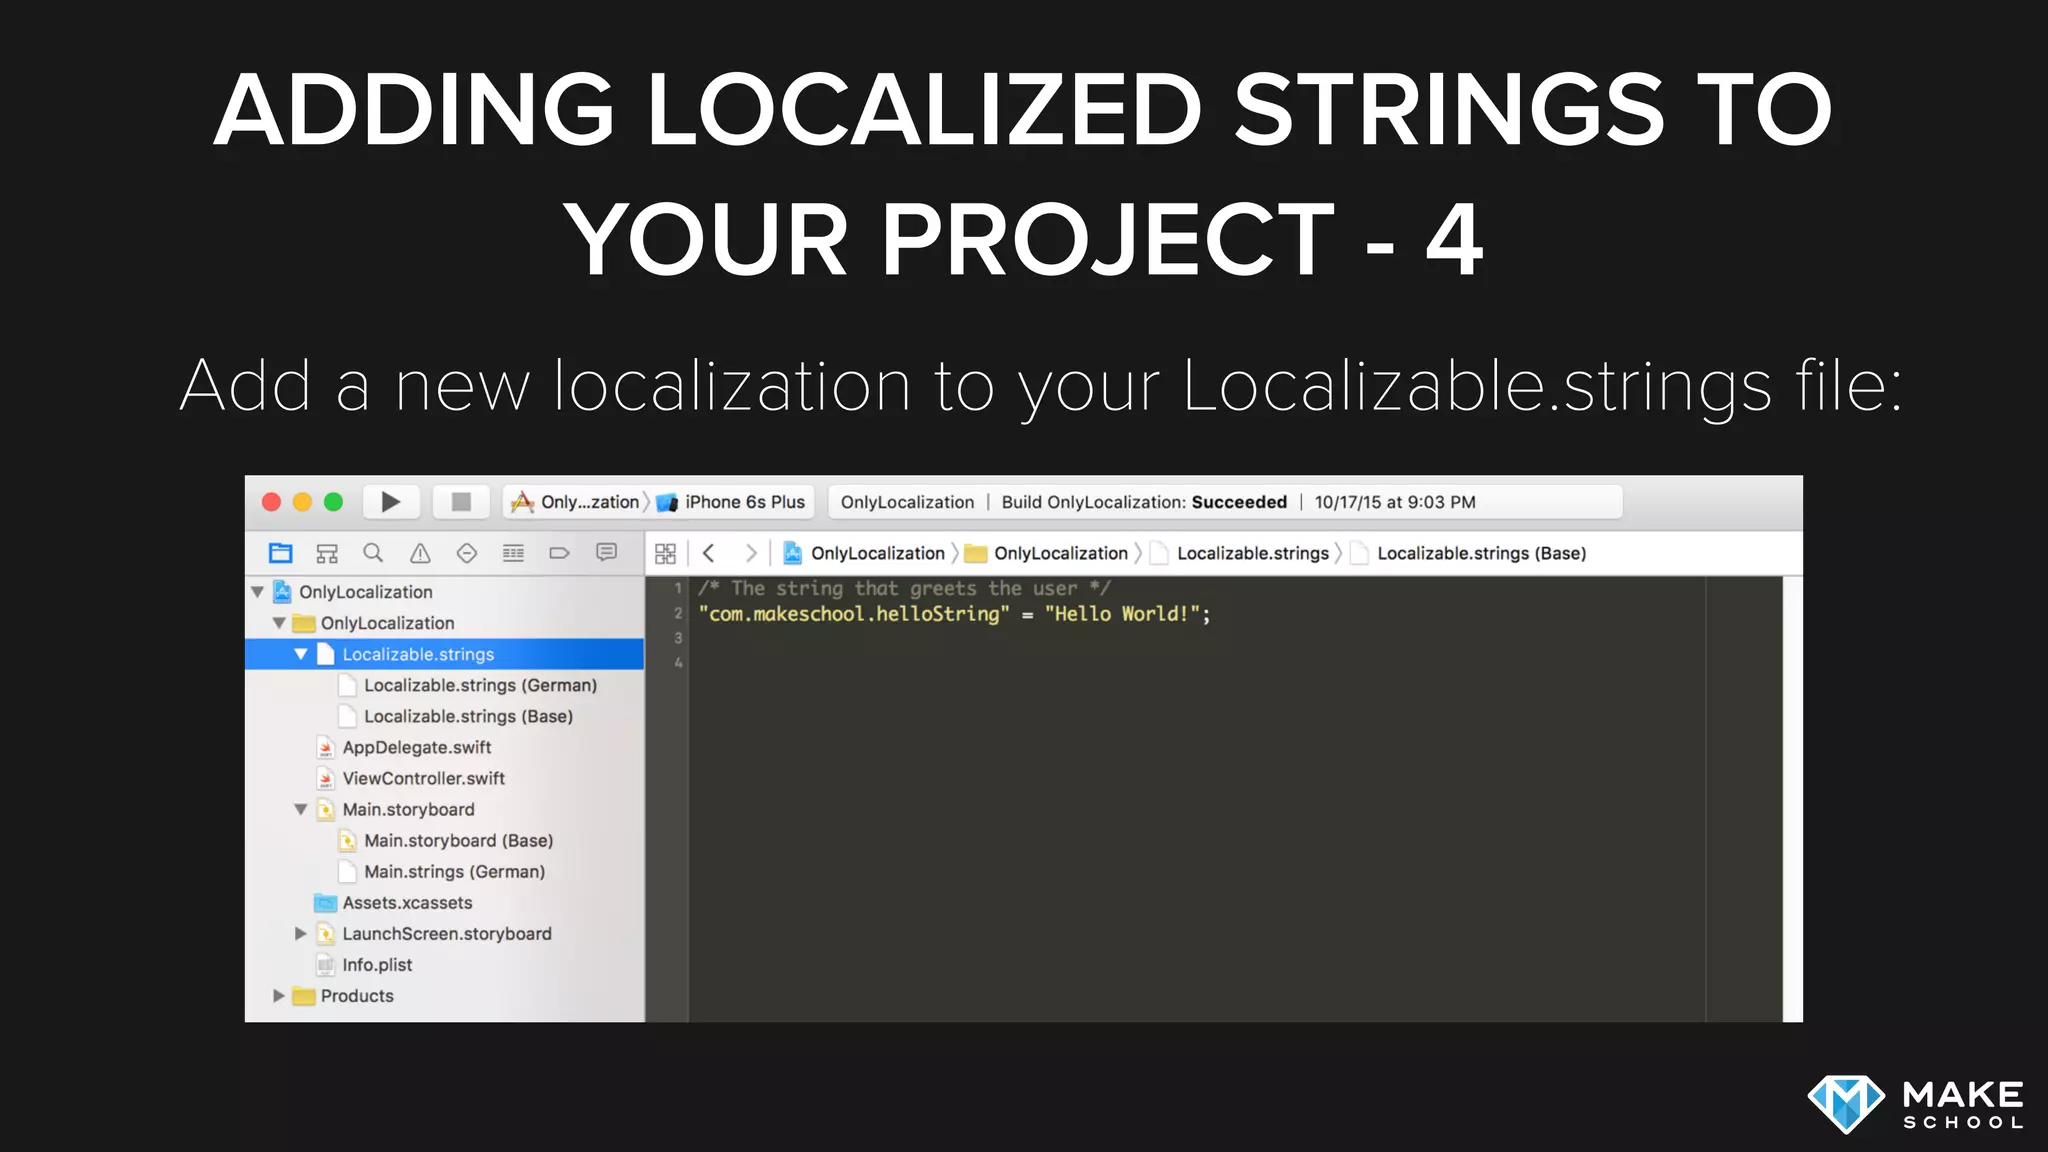Click the "Hello World!" string value
Viewport: 2048px width, 1152px height.
(1122, 614)
